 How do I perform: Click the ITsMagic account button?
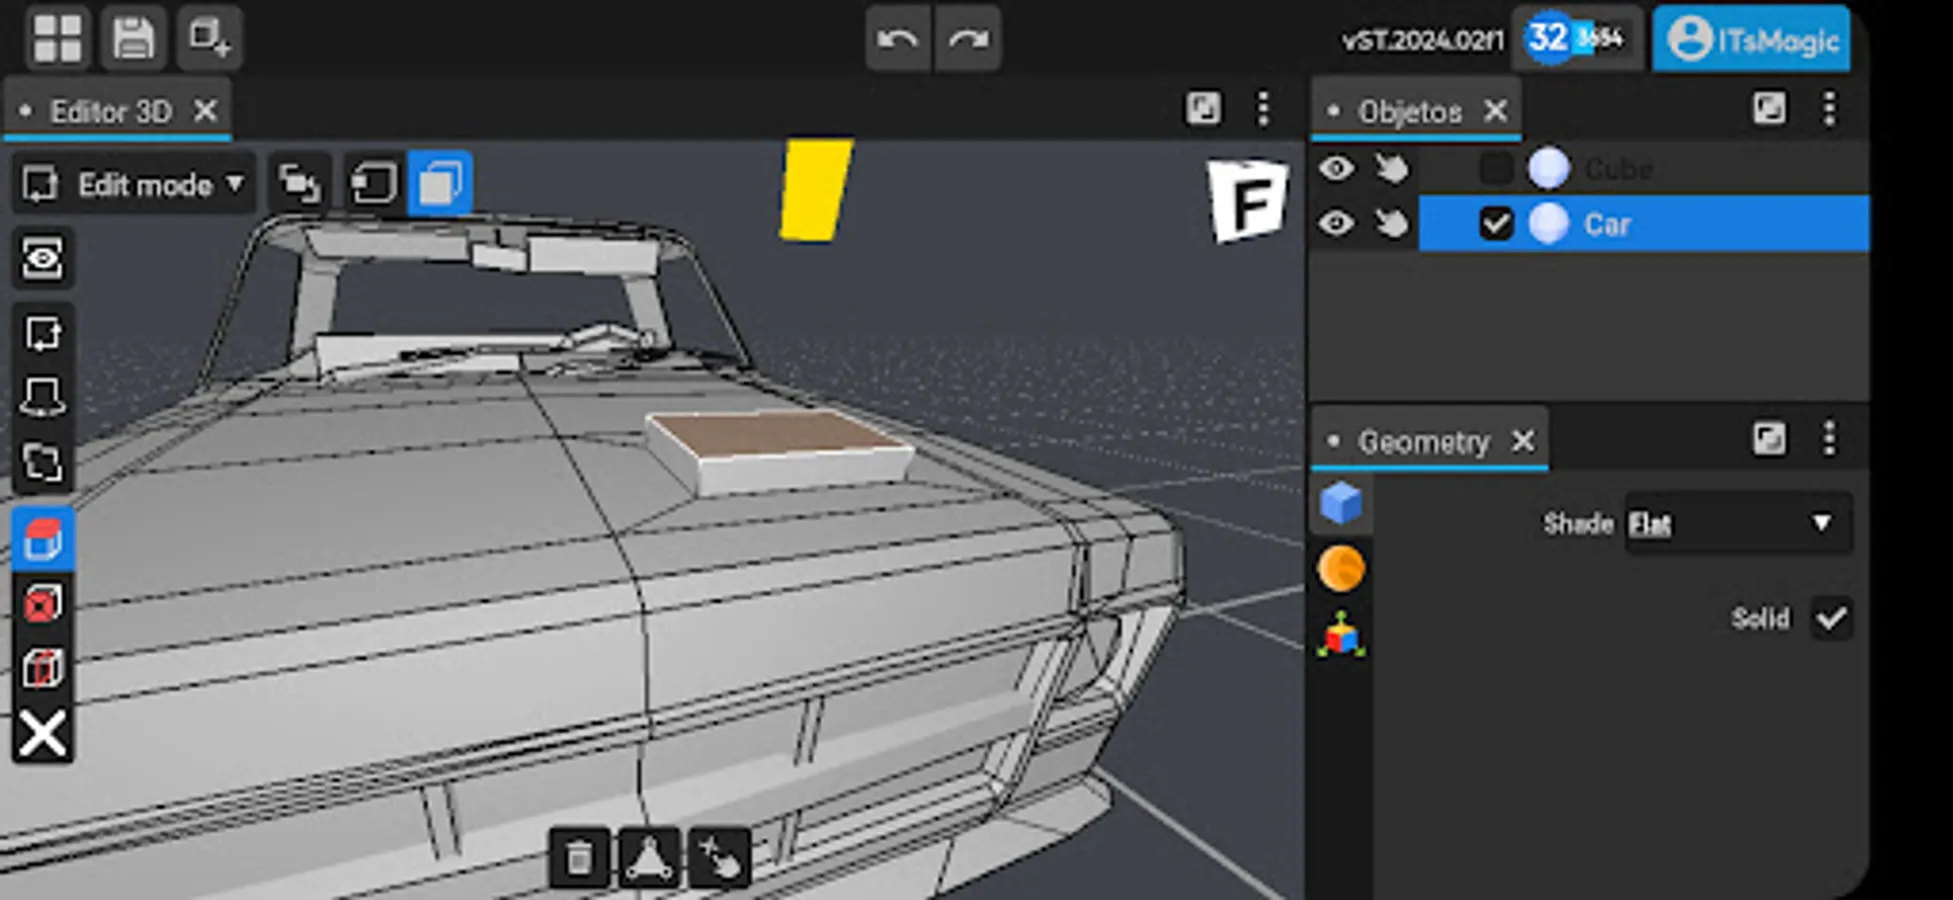coord(1751,40)
